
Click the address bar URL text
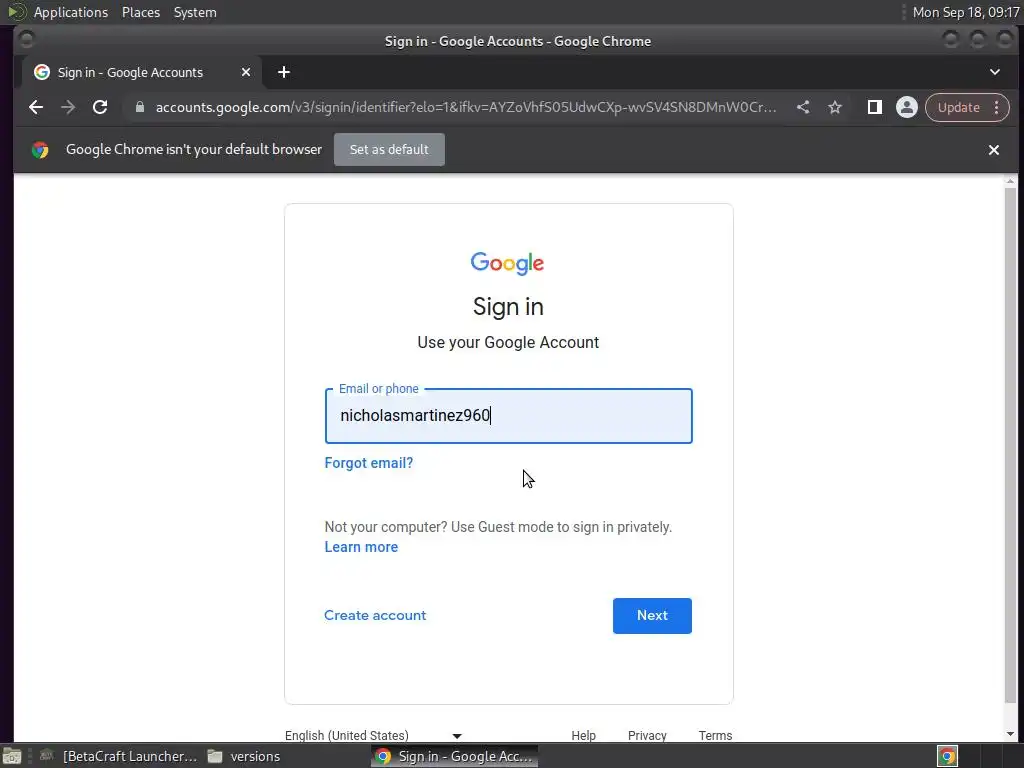coord(466,107)
